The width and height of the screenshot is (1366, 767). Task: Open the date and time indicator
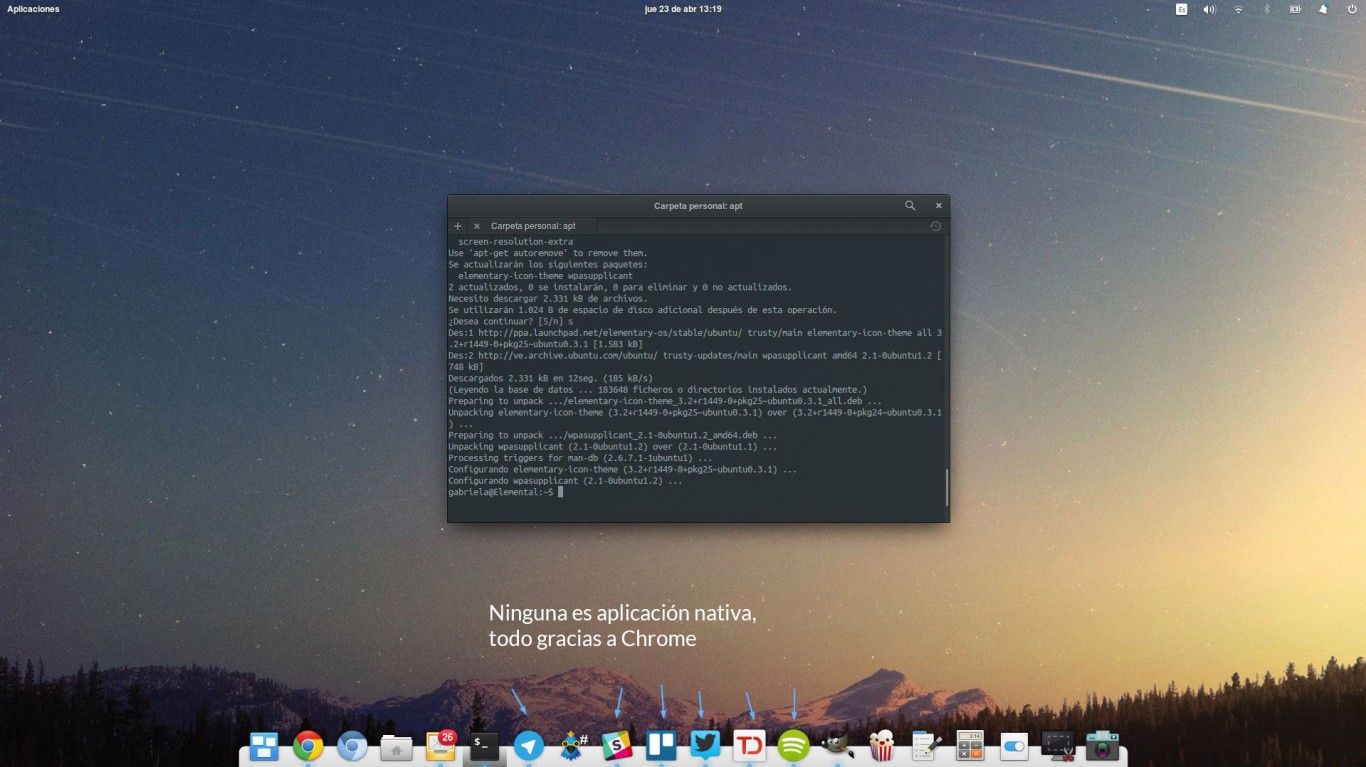[683, 9]
